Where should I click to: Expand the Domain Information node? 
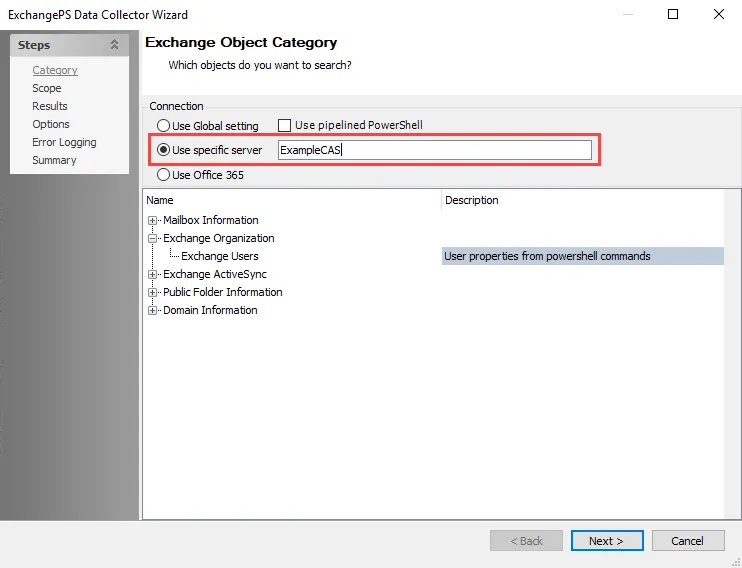(152, 311)
